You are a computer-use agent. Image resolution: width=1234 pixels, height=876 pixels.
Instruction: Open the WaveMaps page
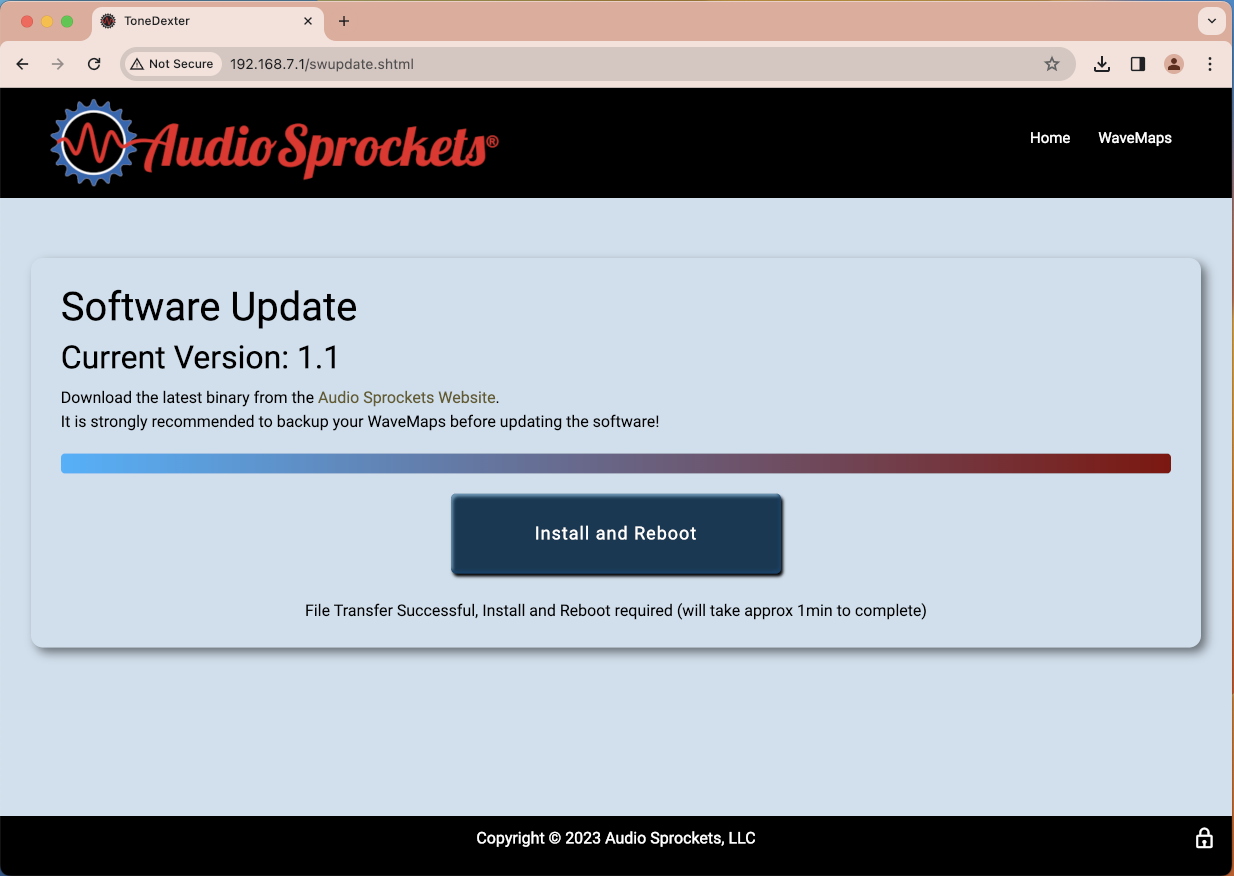1134,138
